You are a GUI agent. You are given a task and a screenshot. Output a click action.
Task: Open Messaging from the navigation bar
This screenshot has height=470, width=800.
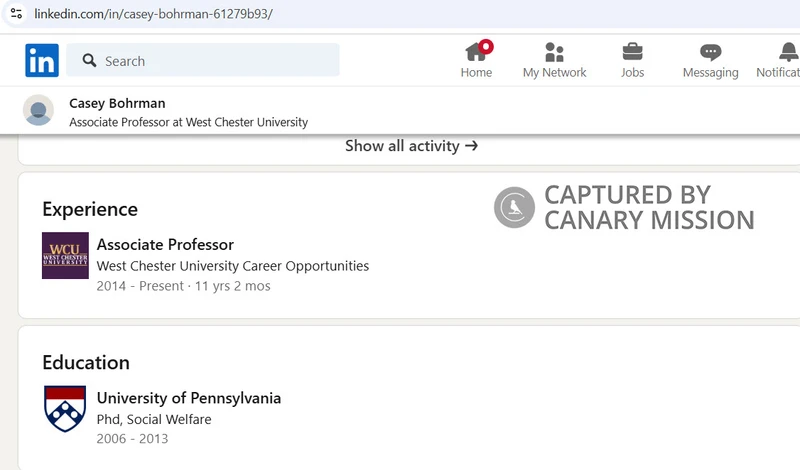[x=710, y=60]
